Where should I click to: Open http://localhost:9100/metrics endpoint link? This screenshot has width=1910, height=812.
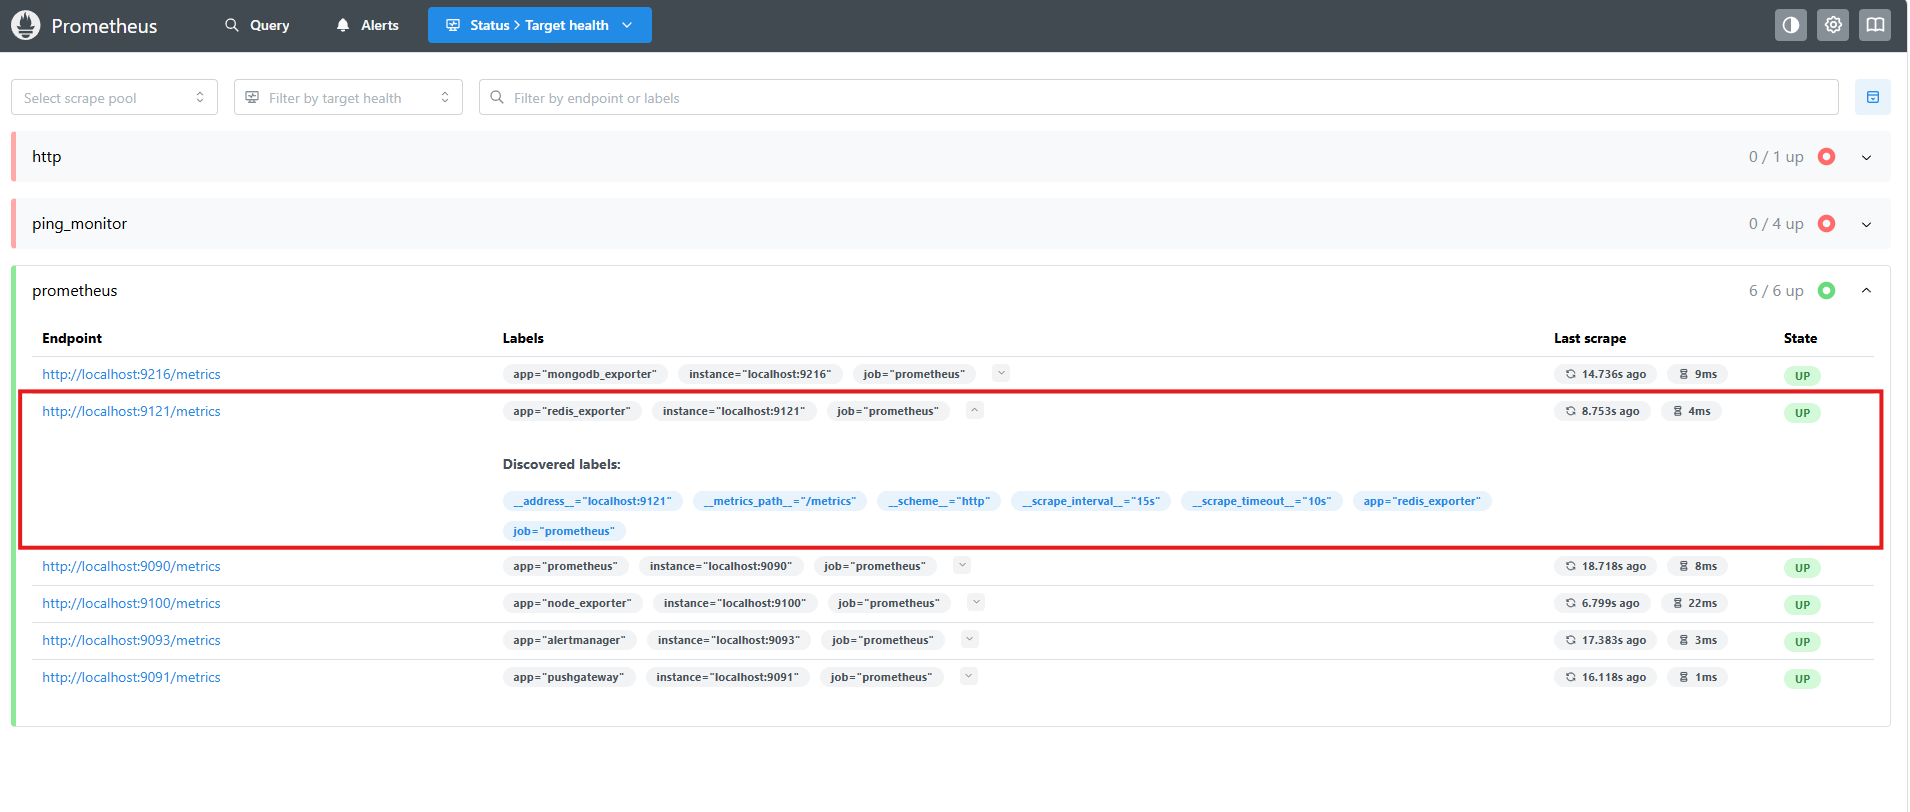click(131, 603)
